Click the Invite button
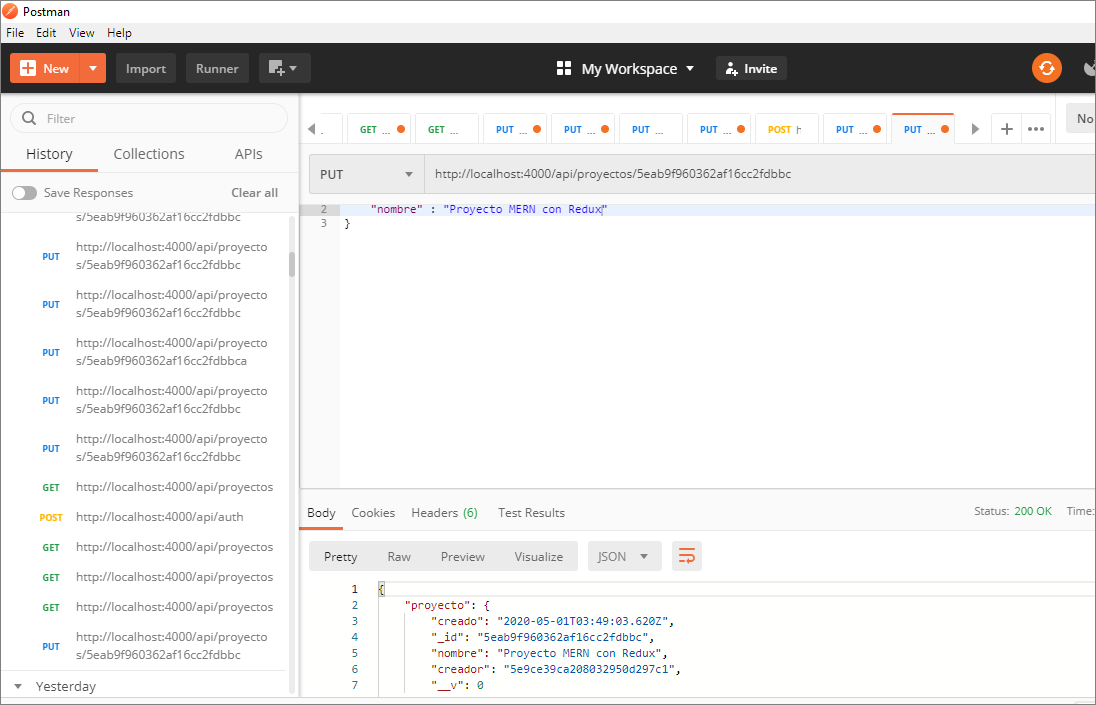 tap(751, 68)
